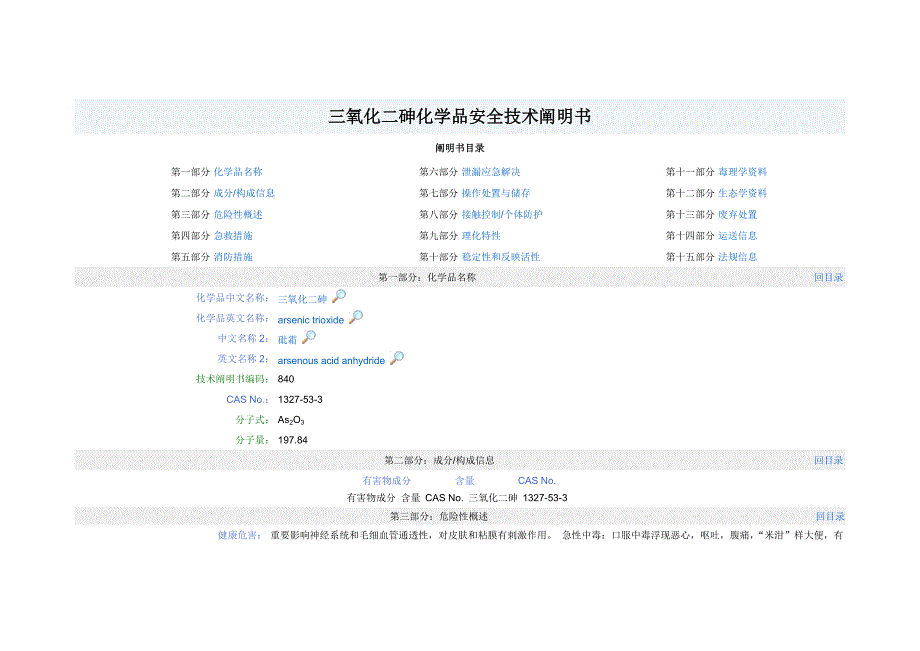The image size is (920, 651).
Task: Click the search icon next to arsenic trioxide
Action: [355, 317]
